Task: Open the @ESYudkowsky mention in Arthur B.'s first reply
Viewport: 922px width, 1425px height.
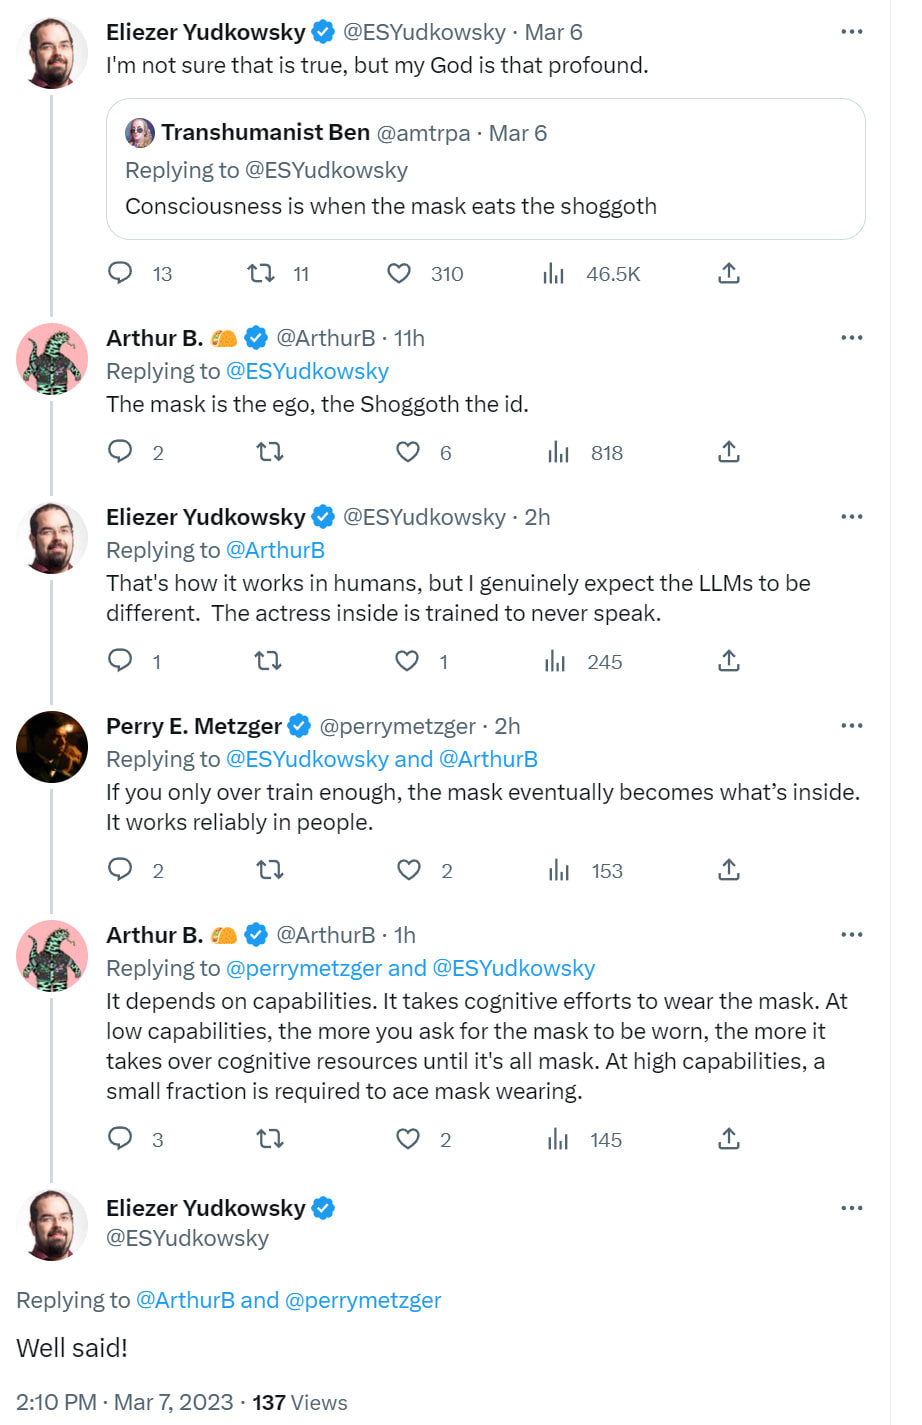Action: coord(307,371)
